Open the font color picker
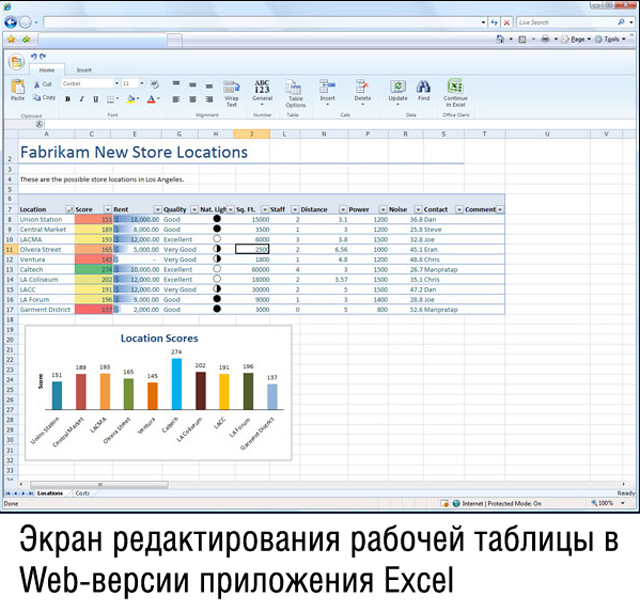 coord(153,99)
